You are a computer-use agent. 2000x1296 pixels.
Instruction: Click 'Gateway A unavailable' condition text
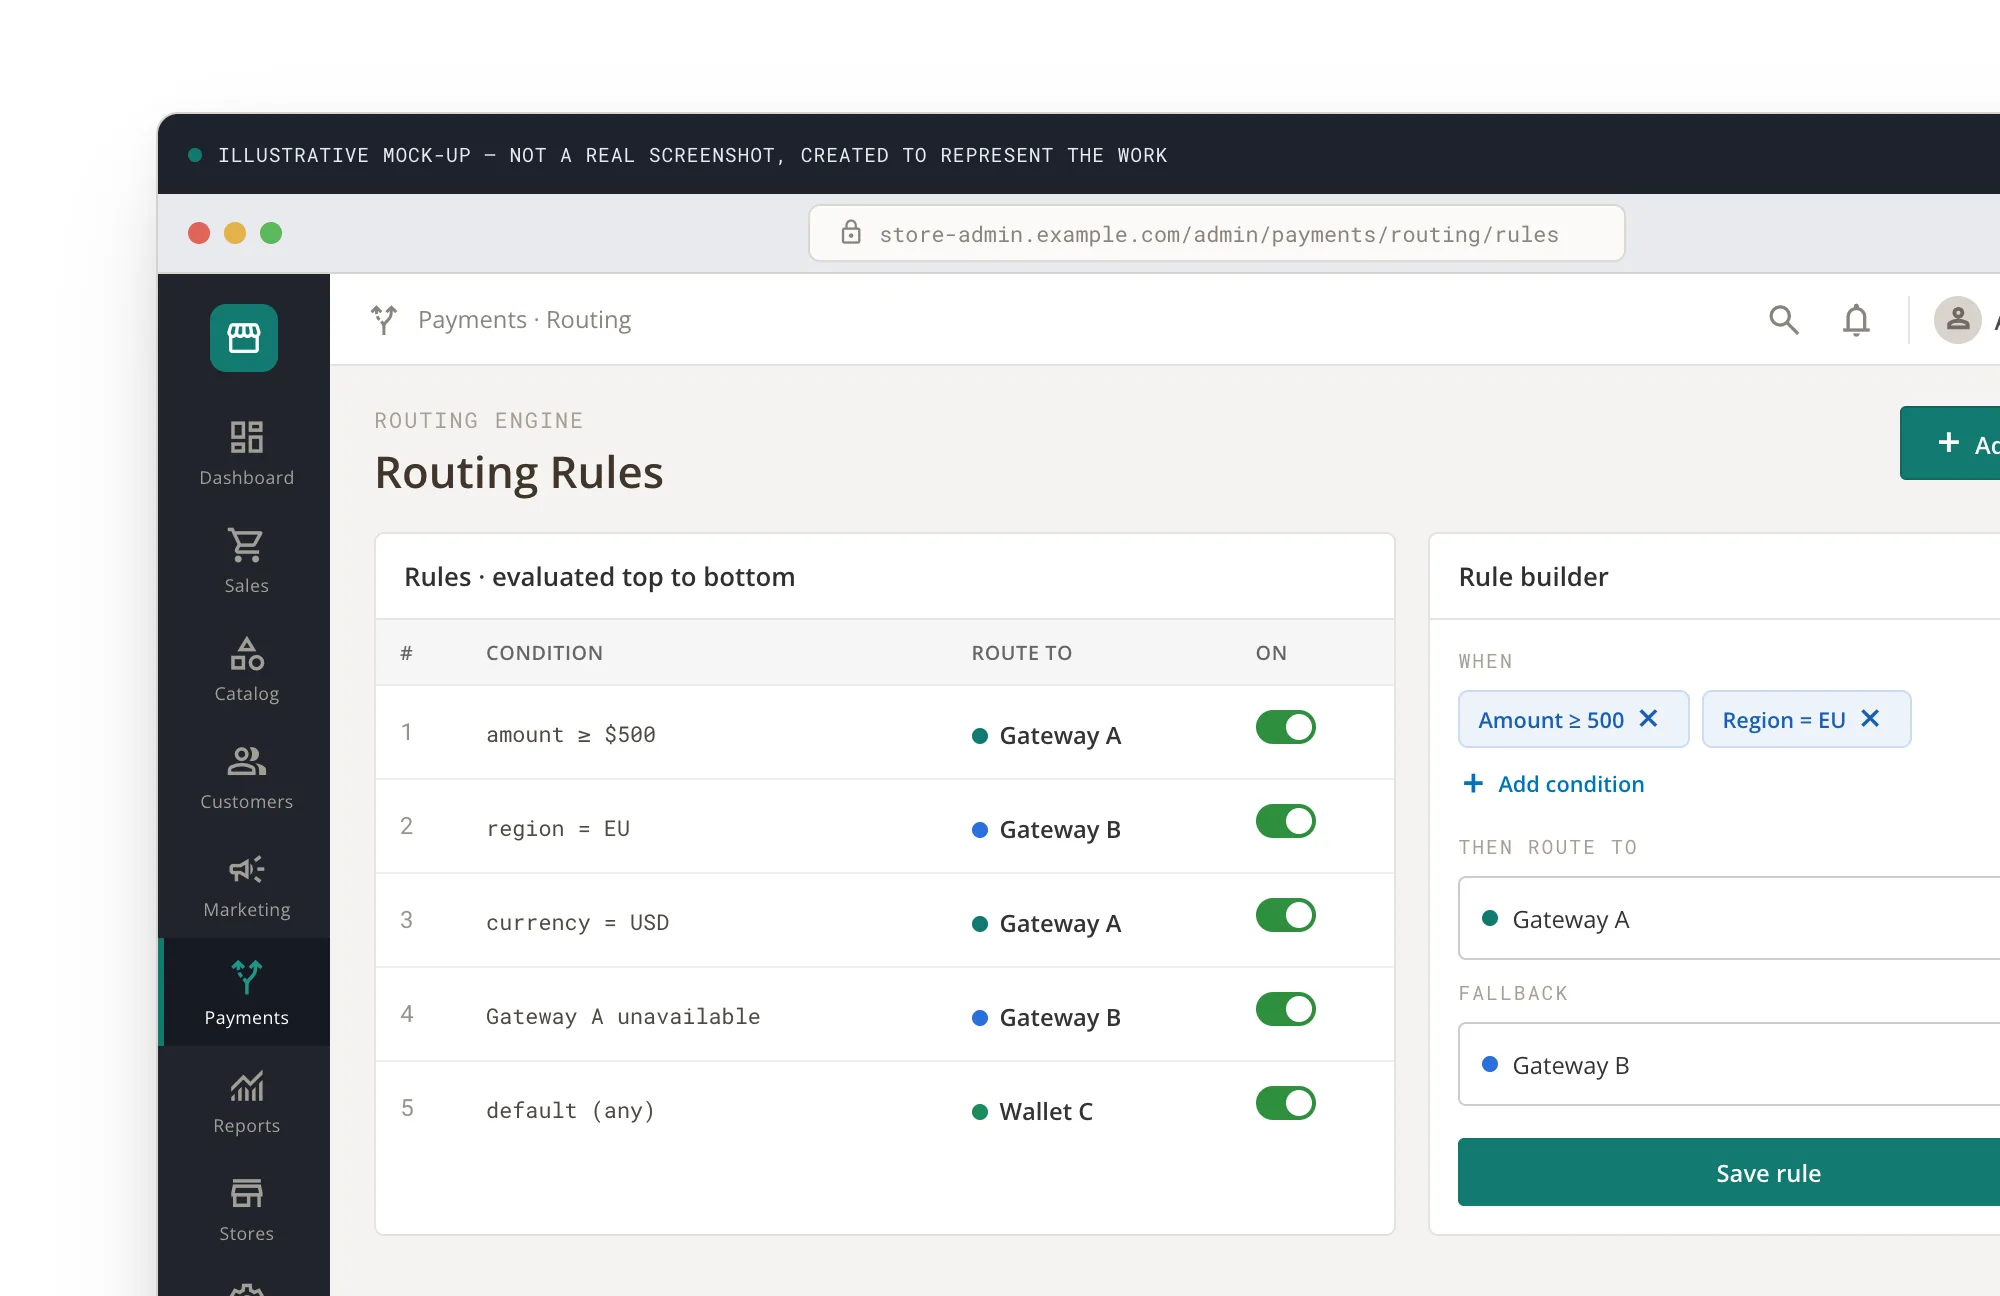(x=623, y=1017)
